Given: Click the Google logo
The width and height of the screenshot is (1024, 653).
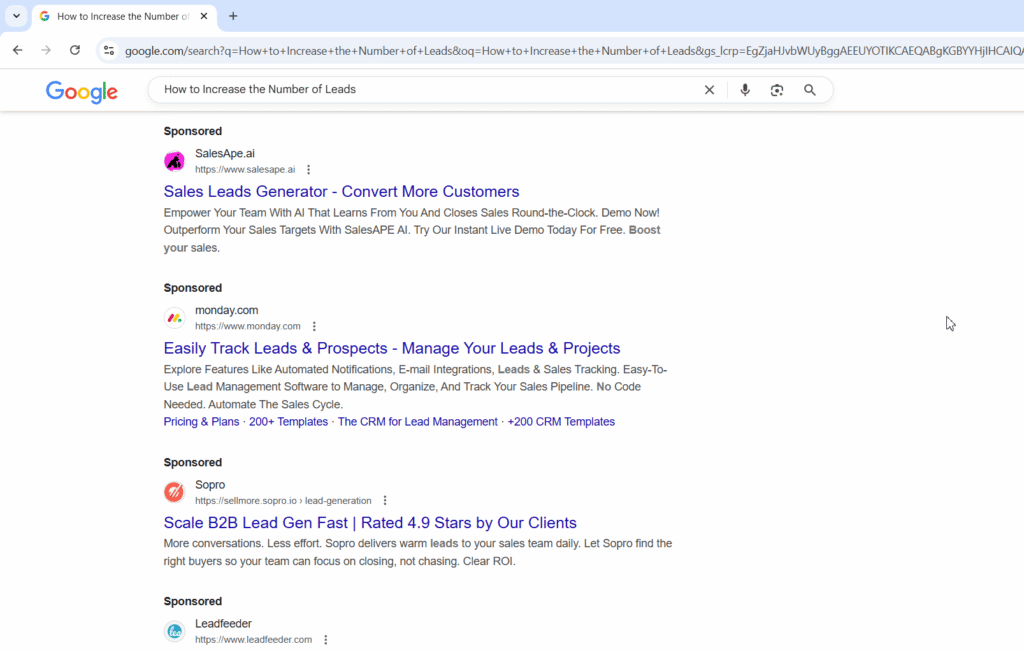Looking at the screenshot, I should coord(82,91).
